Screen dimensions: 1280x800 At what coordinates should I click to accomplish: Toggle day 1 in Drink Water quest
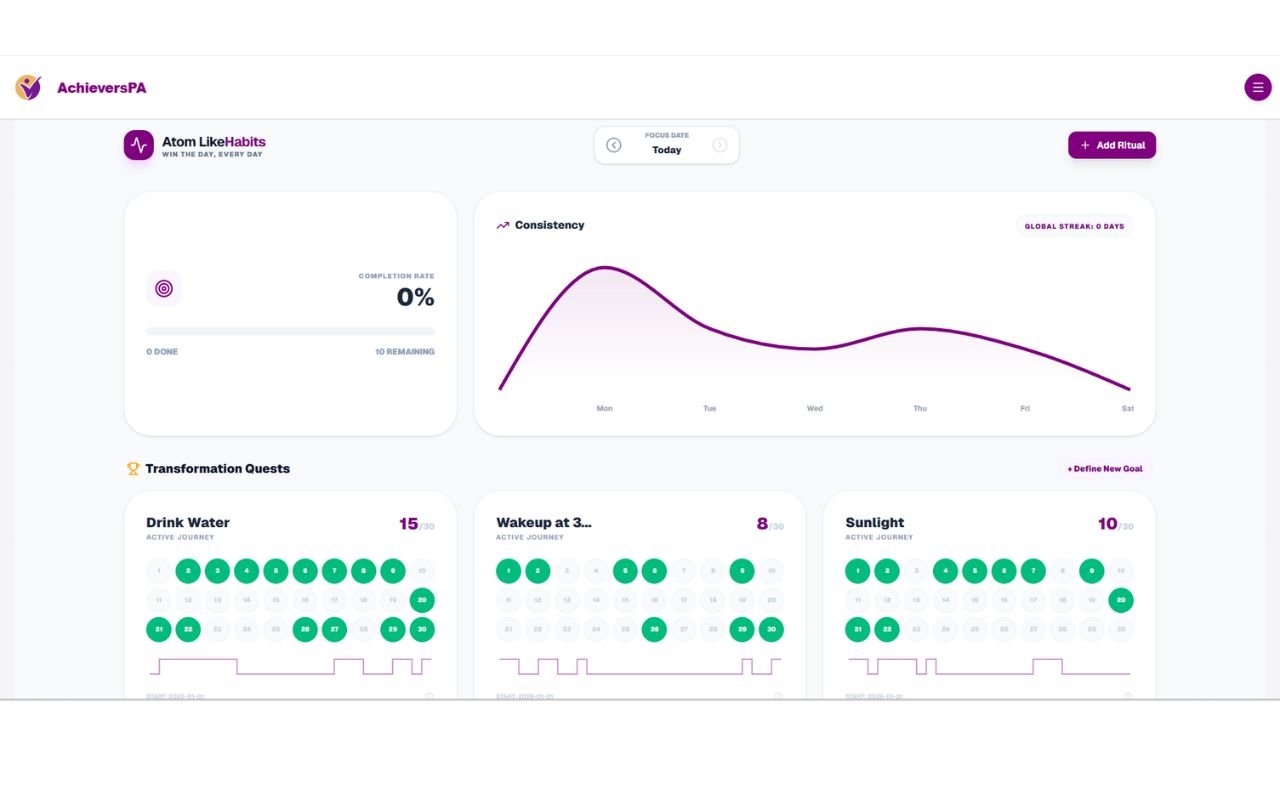pyautogui.click(x=159, y=571)
